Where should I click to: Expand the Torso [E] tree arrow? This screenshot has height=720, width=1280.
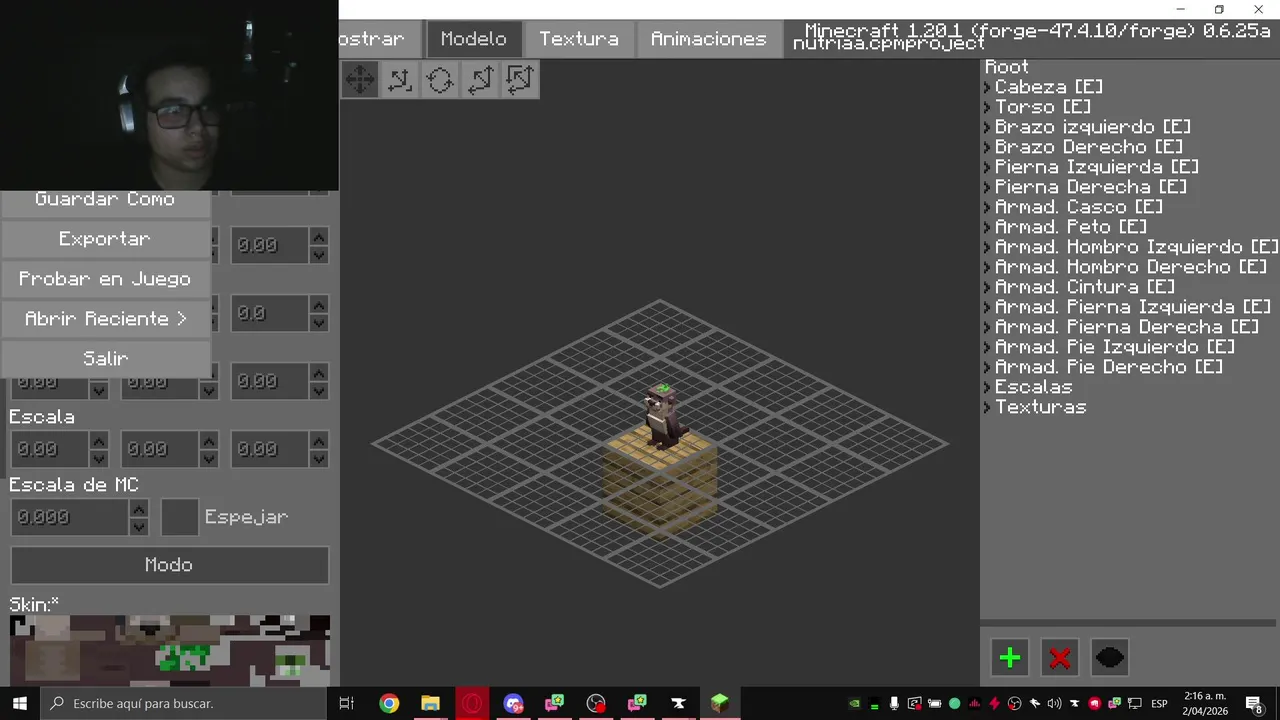point(987,107)
